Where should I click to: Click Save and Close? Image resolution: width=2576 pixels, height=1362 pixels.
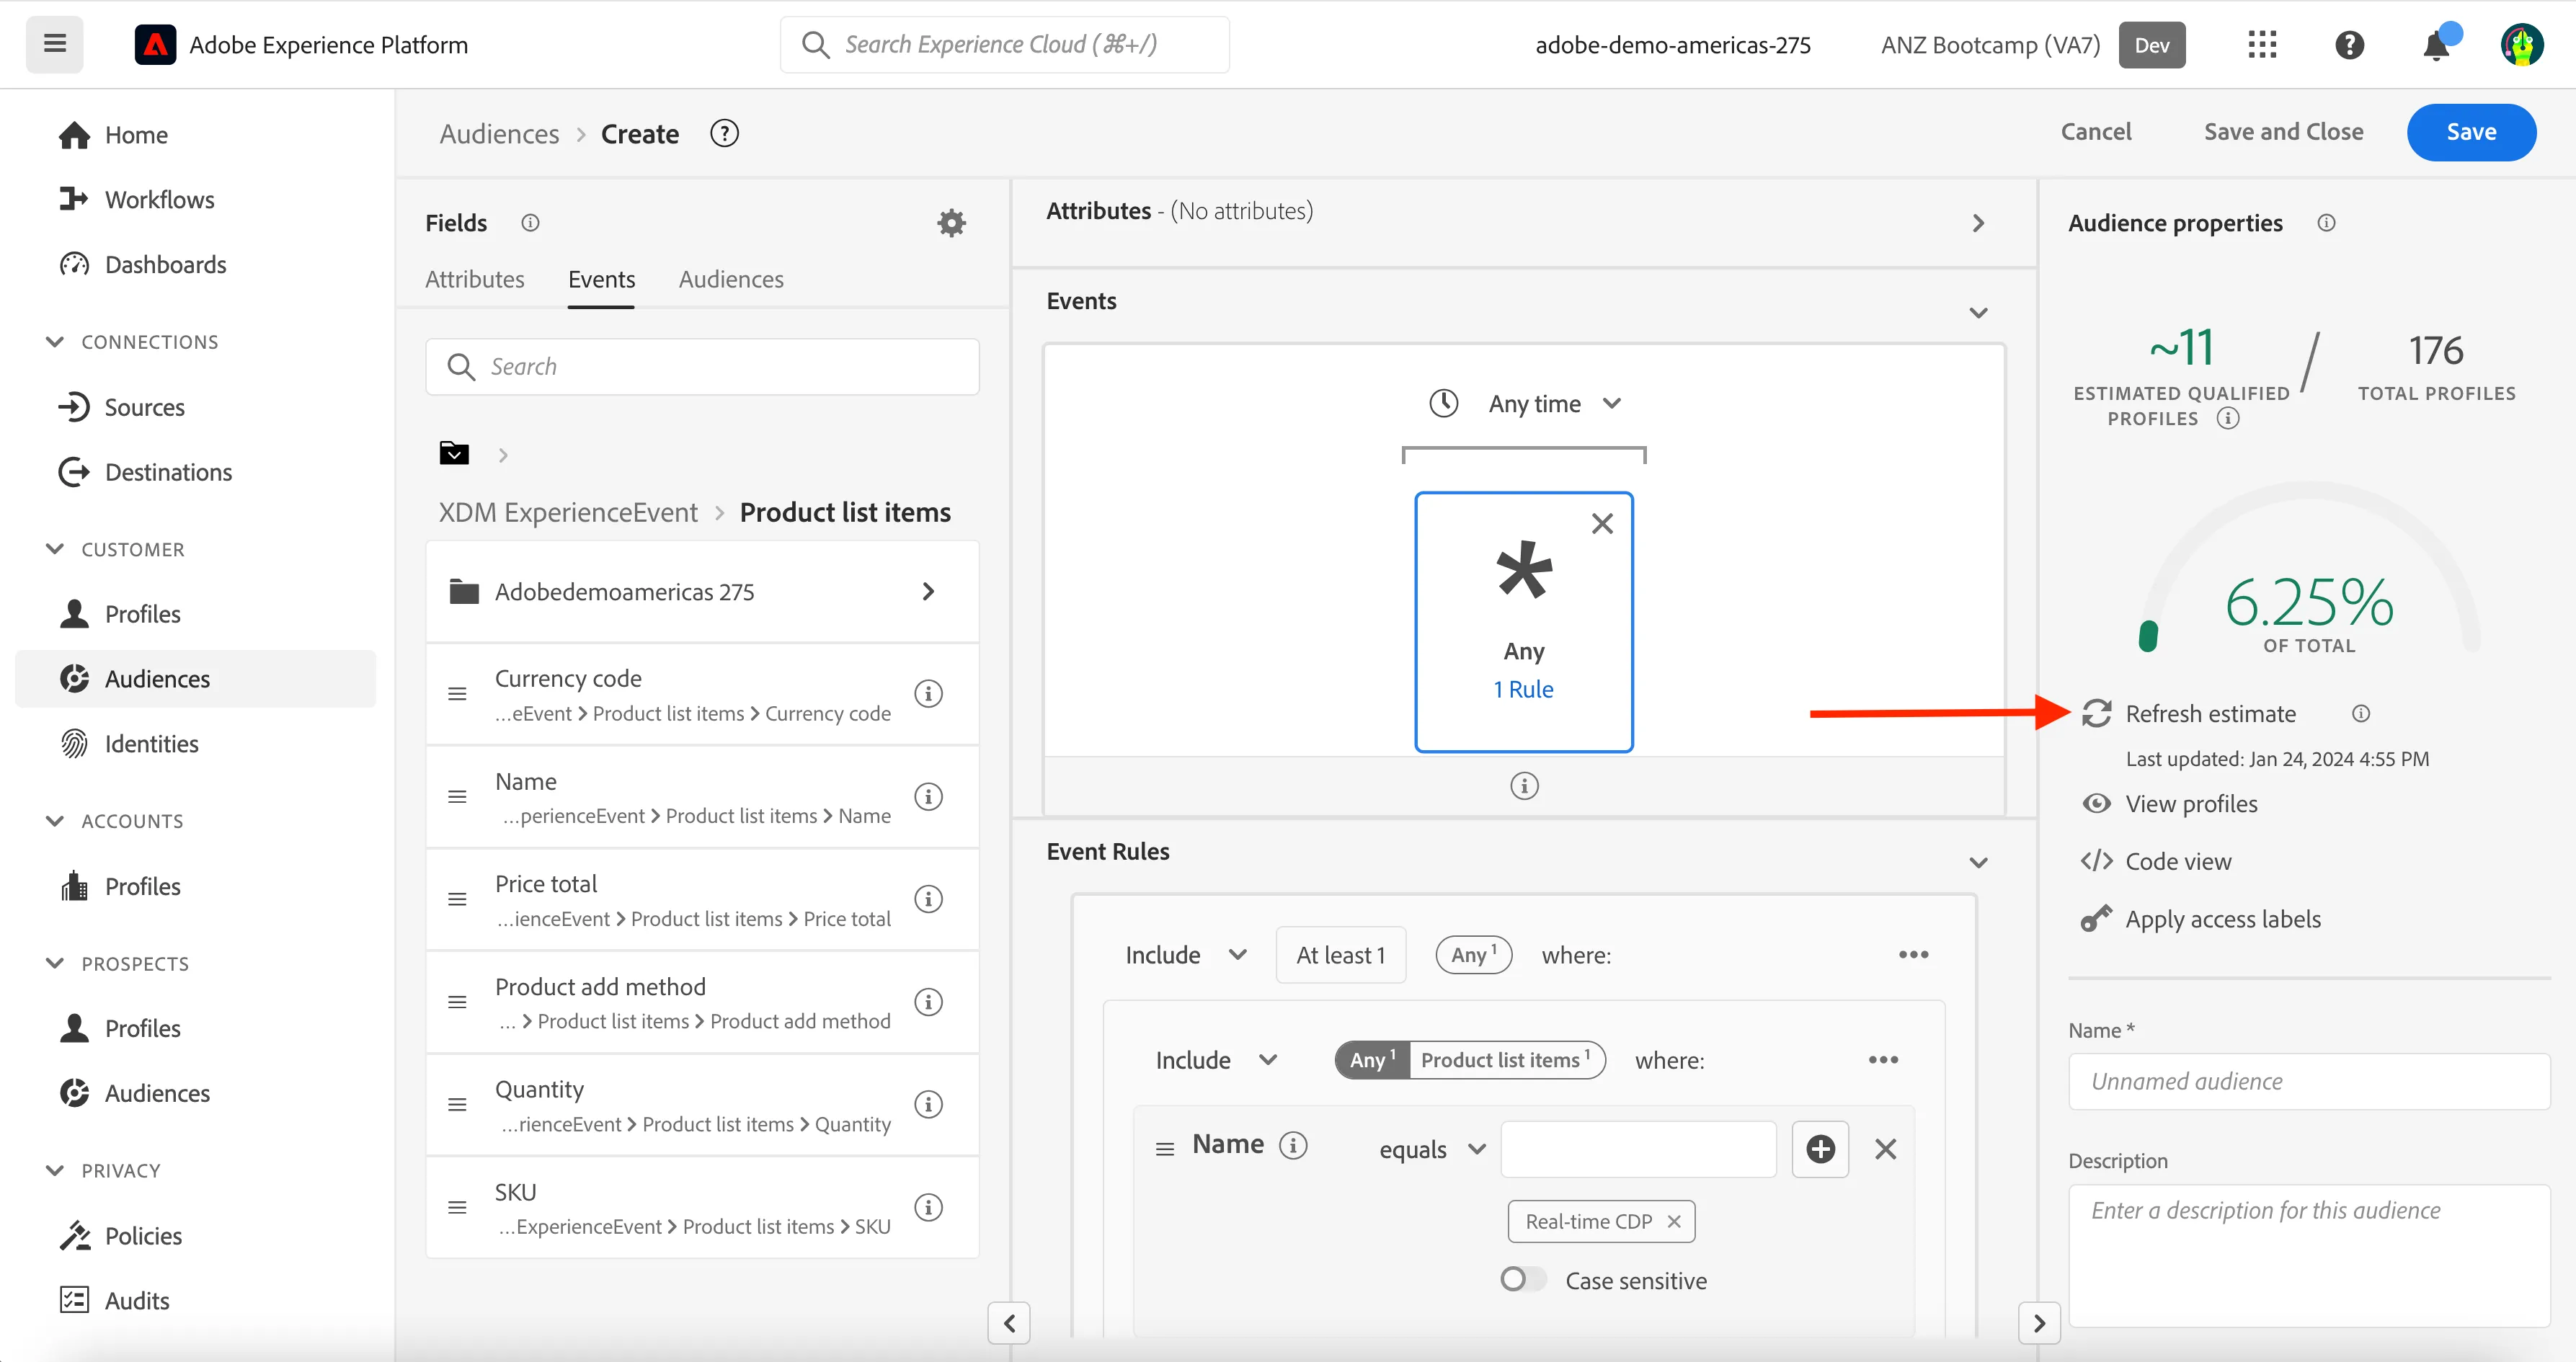pyautogui.click(x=2283, y=132)
